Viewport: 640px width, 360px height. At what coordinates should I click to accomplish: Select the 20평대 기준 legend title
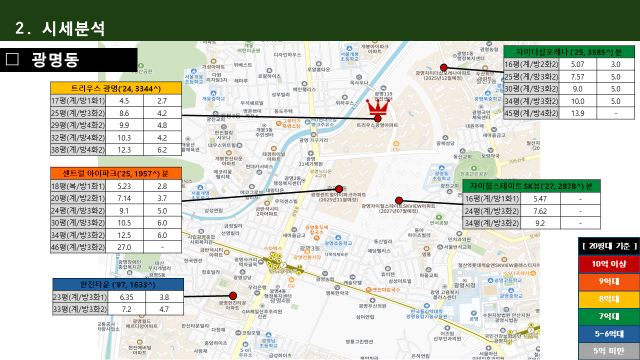click(x=609, y=246)
